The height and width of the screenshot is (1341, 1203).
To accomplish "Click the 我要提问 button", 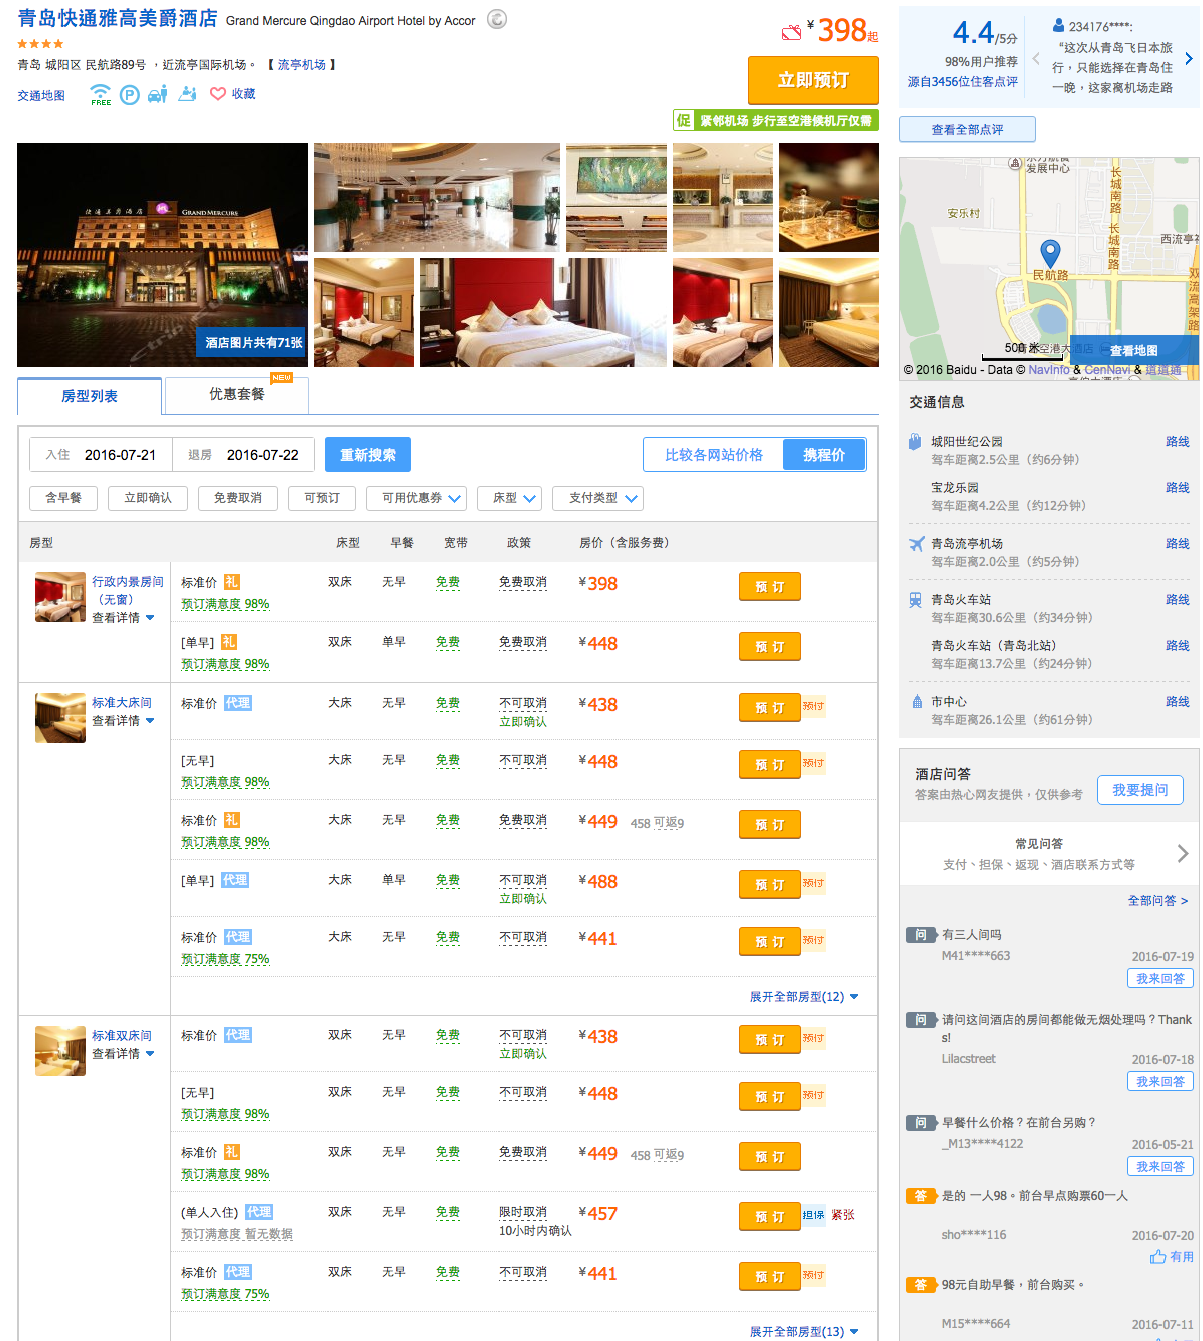I will 1140,790.
